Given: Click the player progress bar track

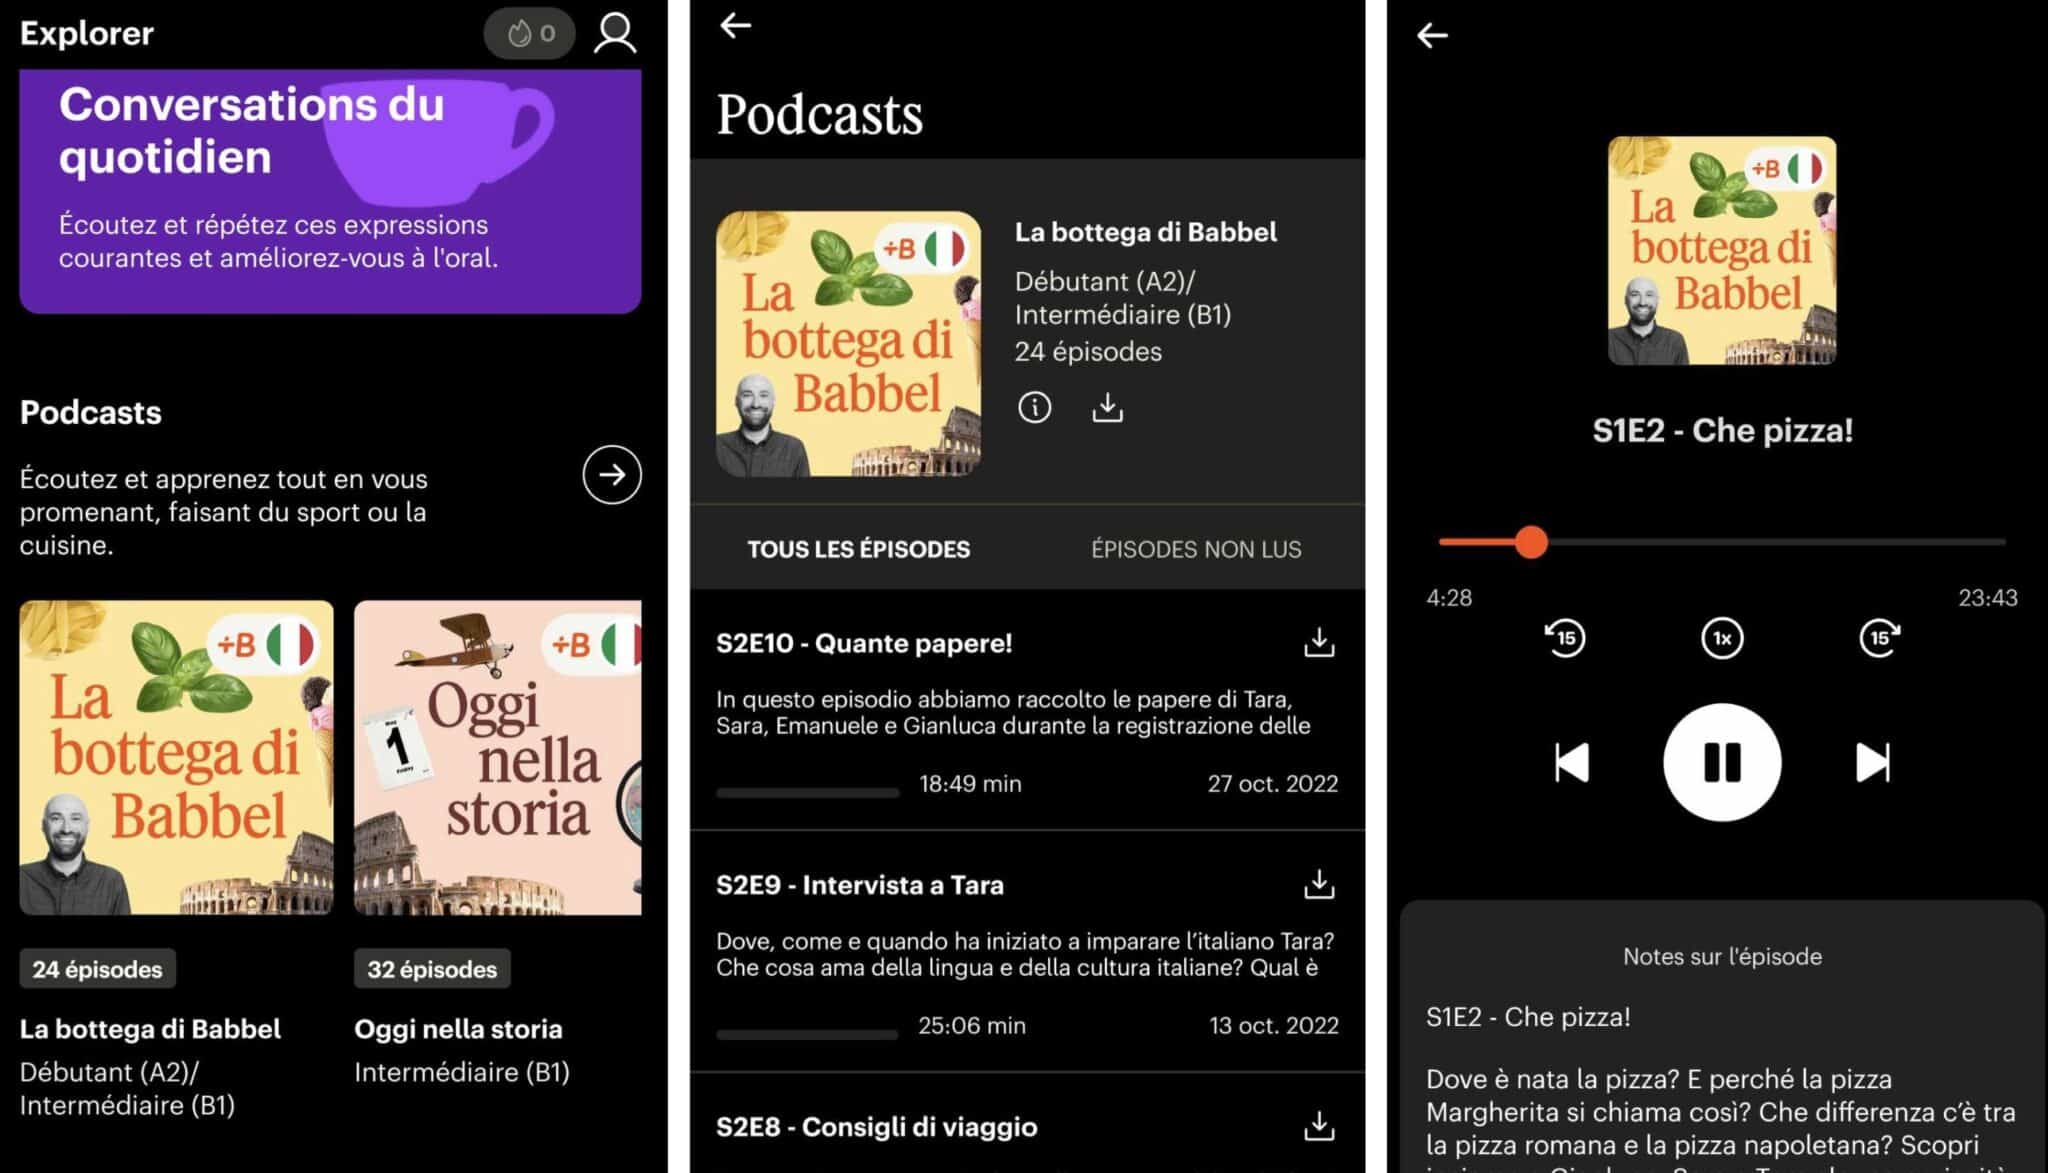Looking at the screenshot, I should 1722,542.
